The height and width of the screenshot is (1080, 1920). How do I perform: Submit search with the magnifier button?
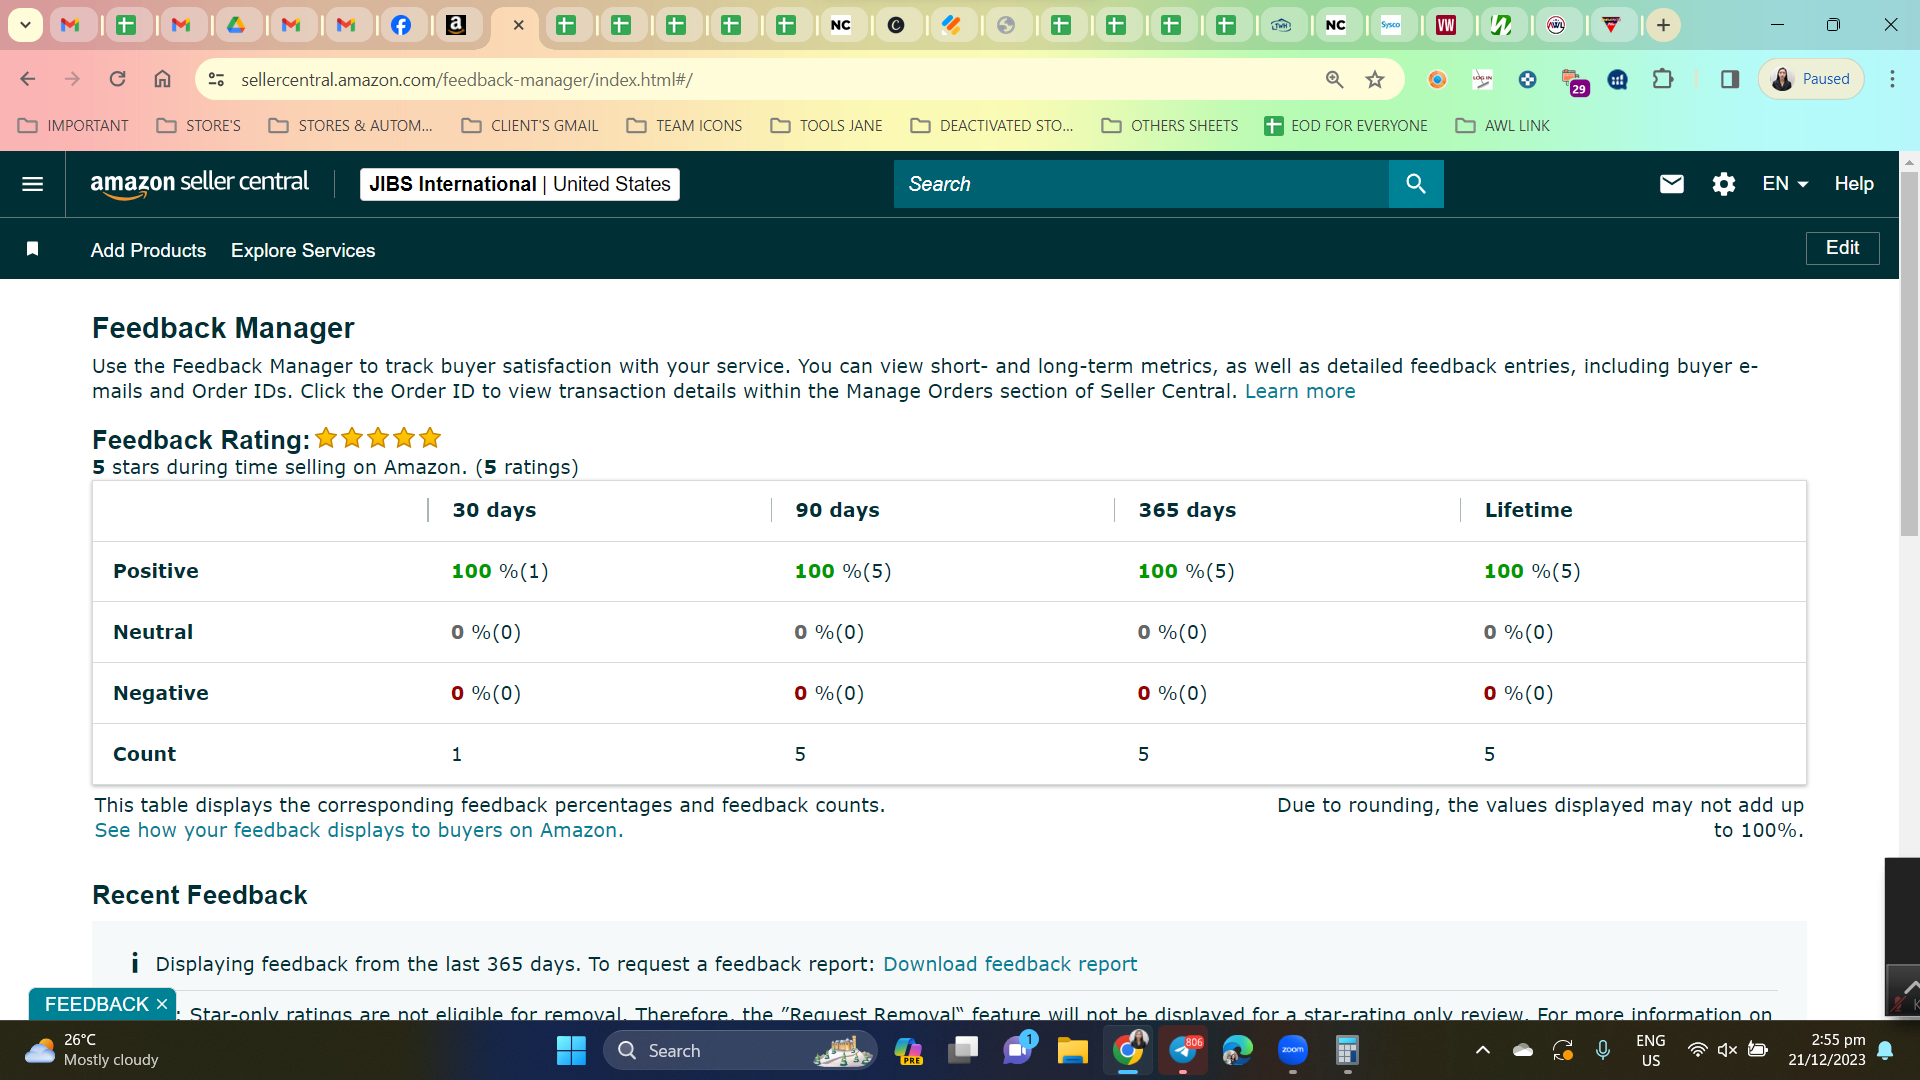click(1416, 184)
